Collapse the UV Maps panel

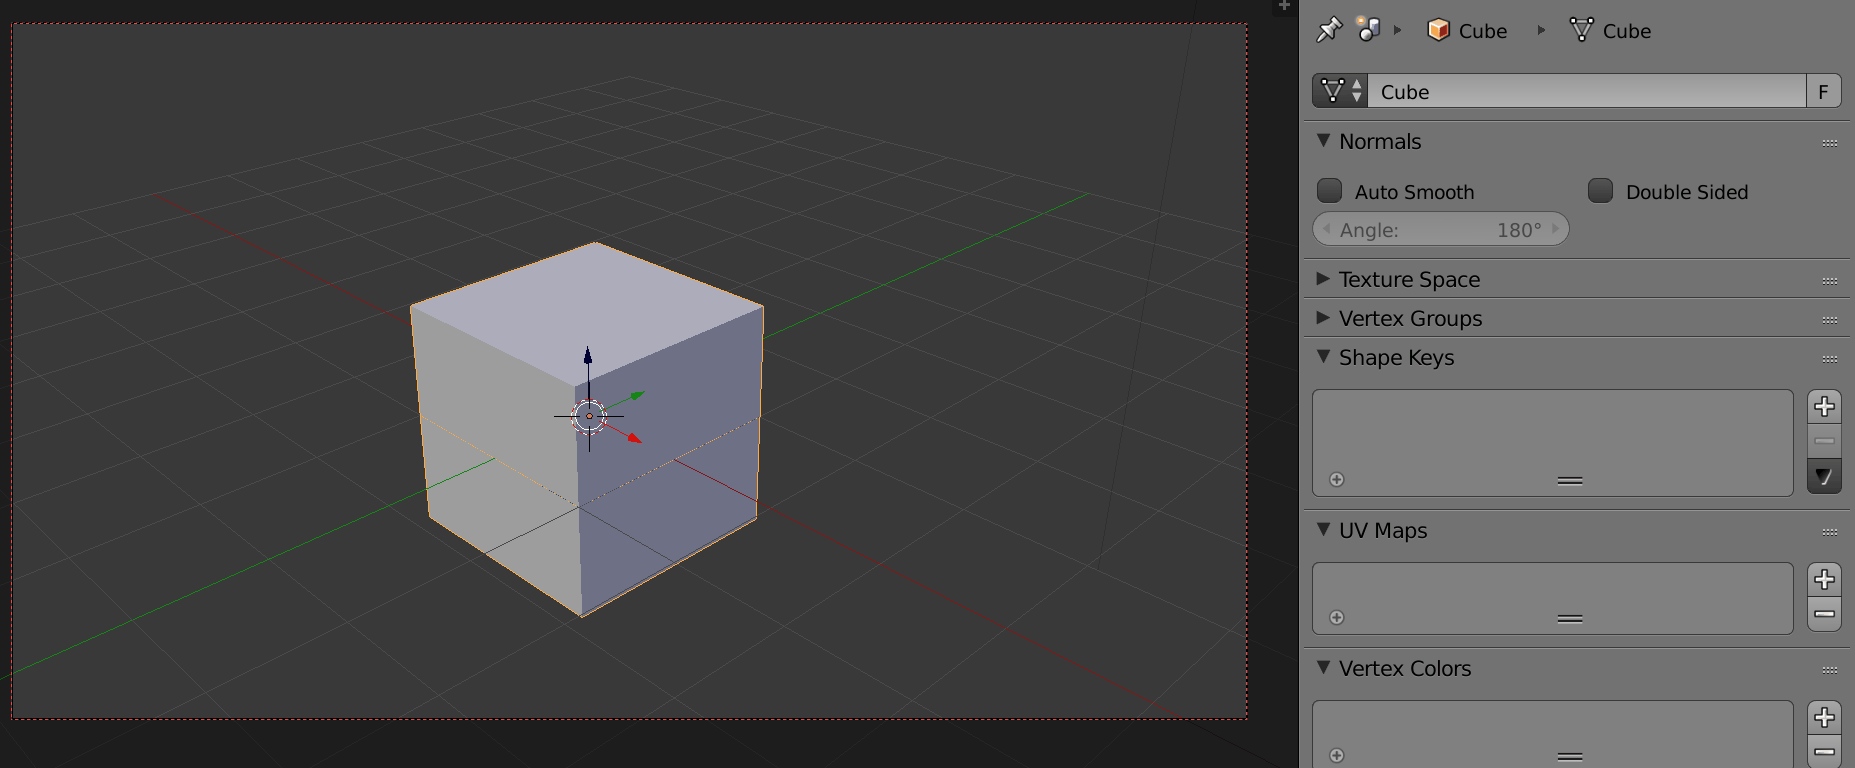[x=1324, y=529]
